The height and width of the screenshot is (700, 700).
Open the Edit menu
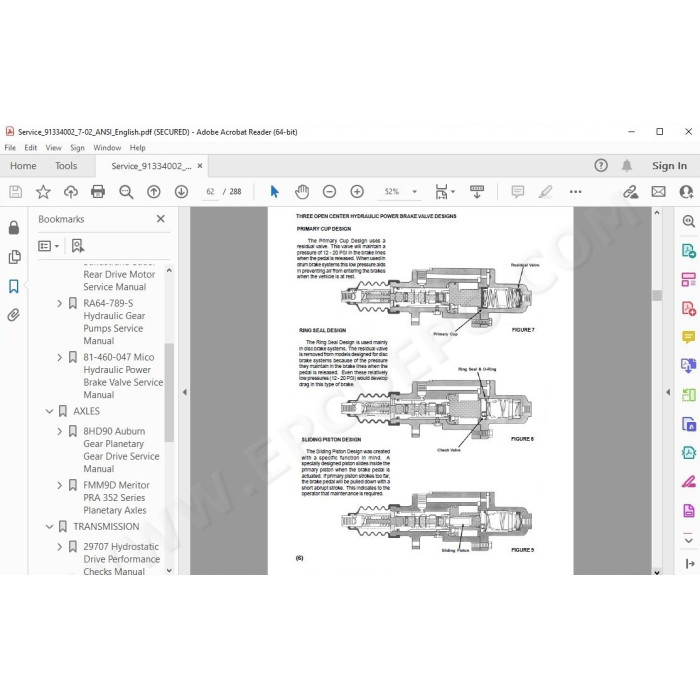point(30,148)
